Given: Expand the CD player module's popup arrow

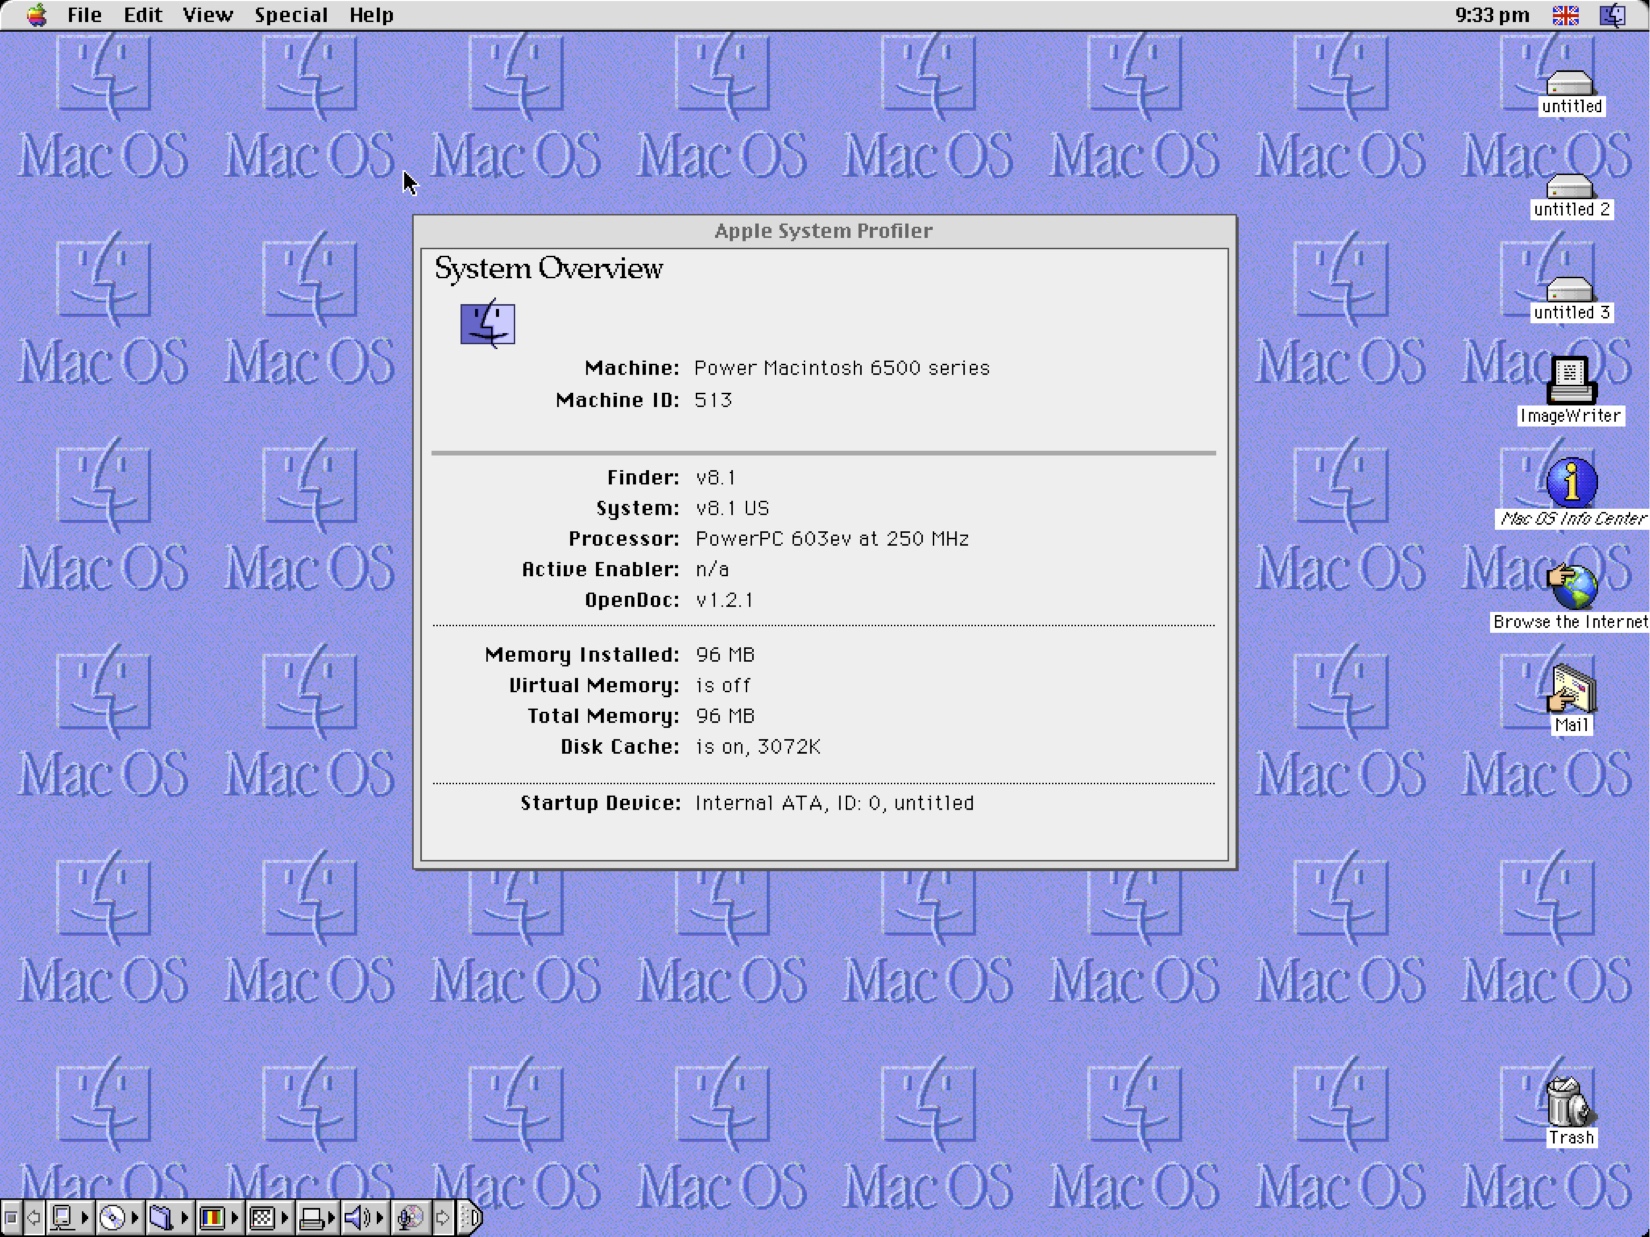Looking at the screenshot, I should click(135, 1218).
